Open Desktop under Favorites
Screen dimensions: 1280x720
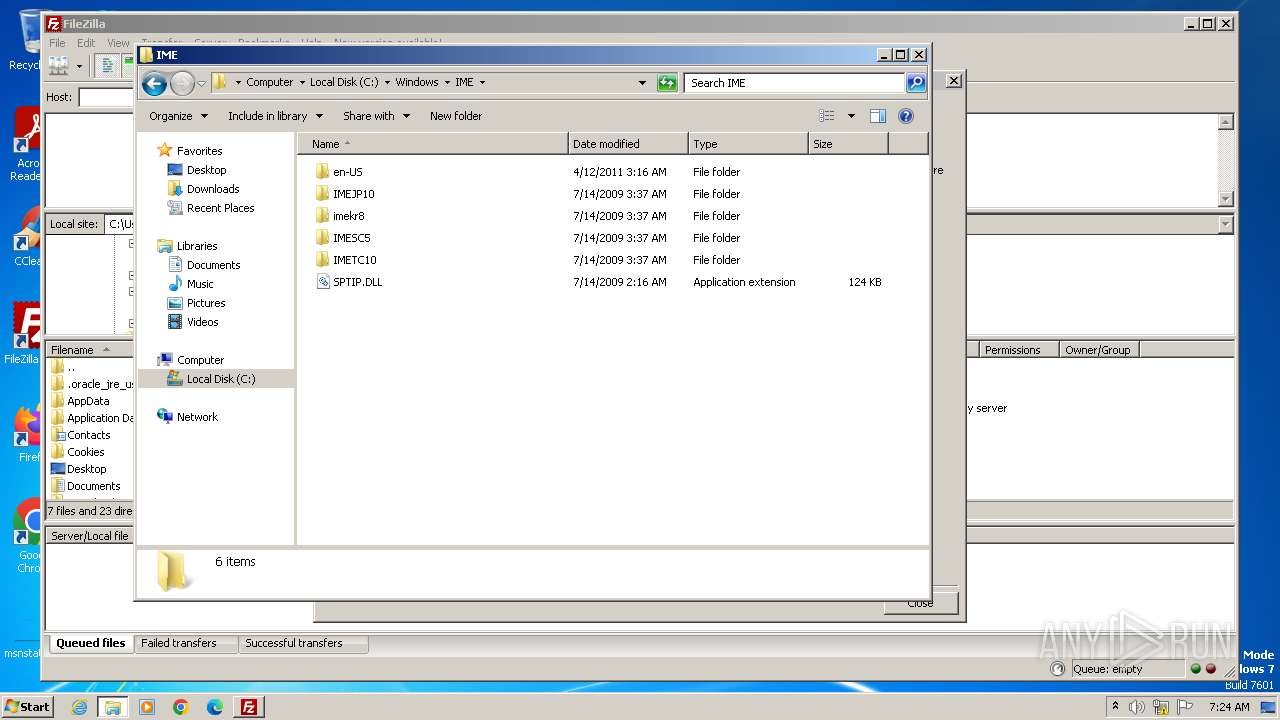[206, 170]
